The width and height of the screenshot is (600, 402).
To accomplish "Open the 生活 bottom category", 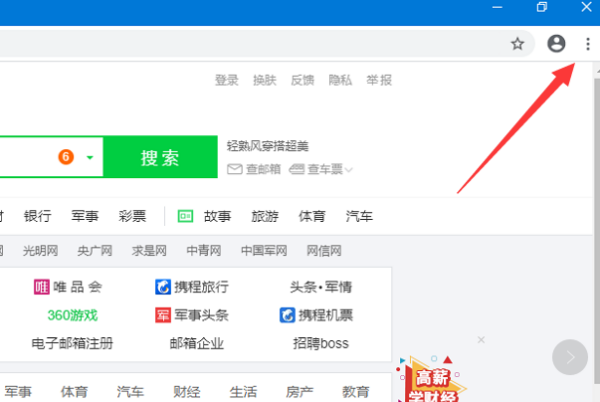I will point(243,392).
